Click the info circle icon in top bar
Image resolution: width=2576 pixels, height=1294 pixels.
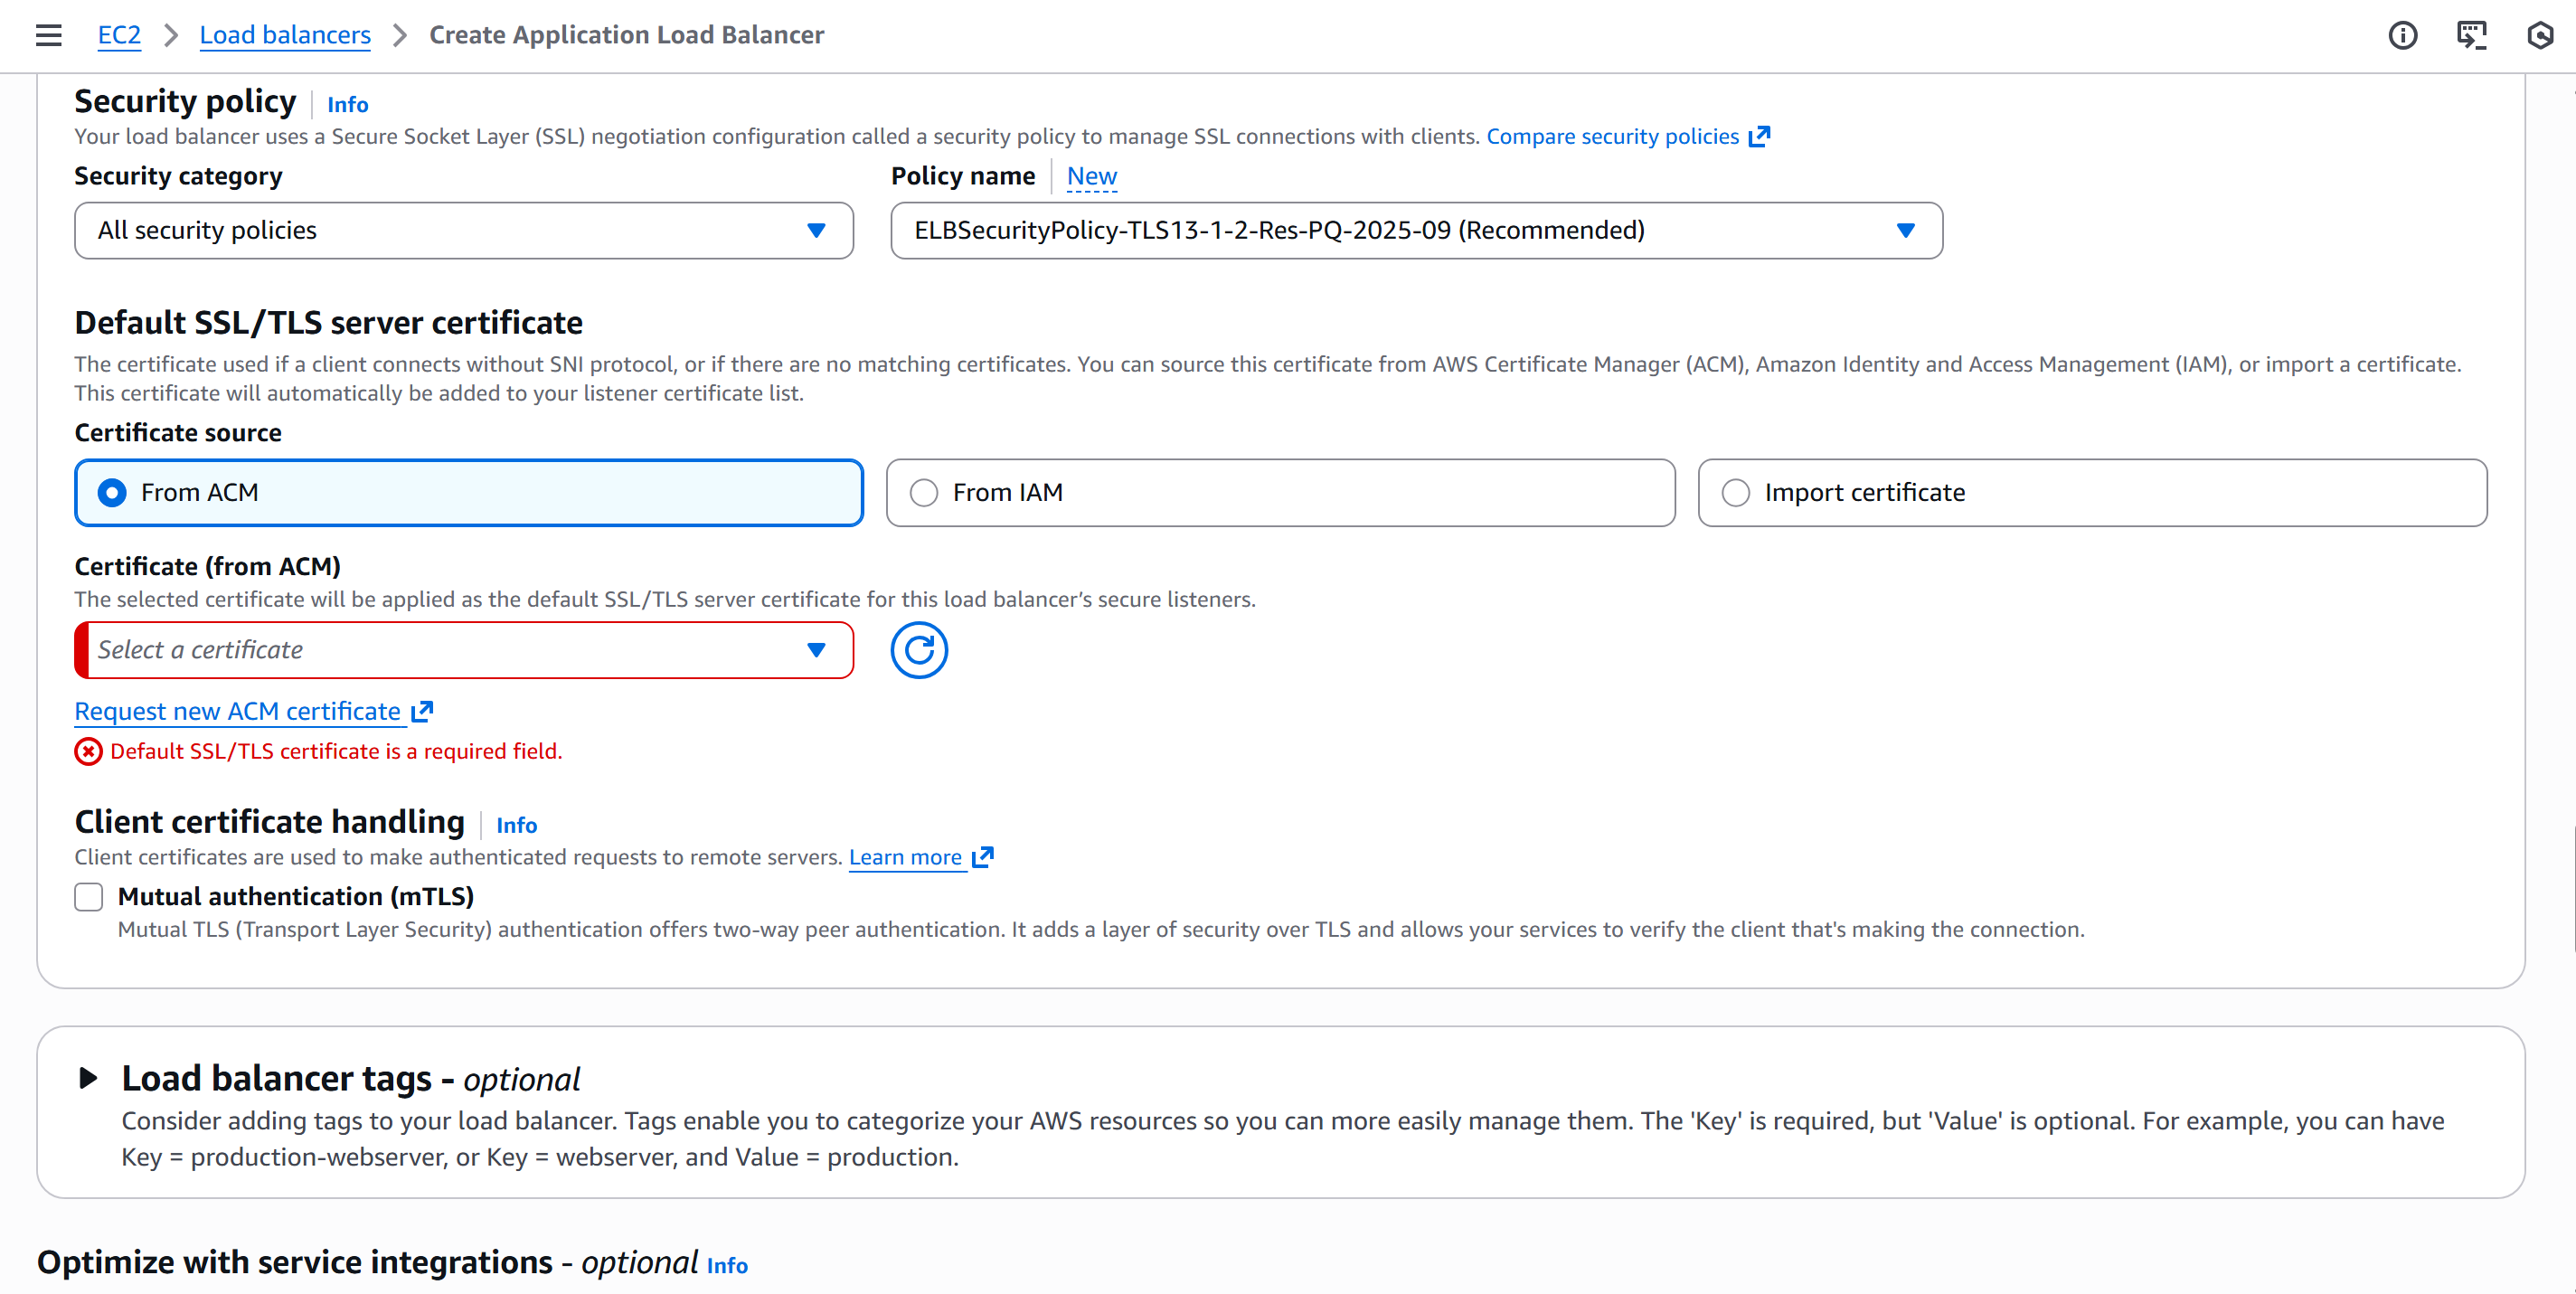coord(2402,35)
